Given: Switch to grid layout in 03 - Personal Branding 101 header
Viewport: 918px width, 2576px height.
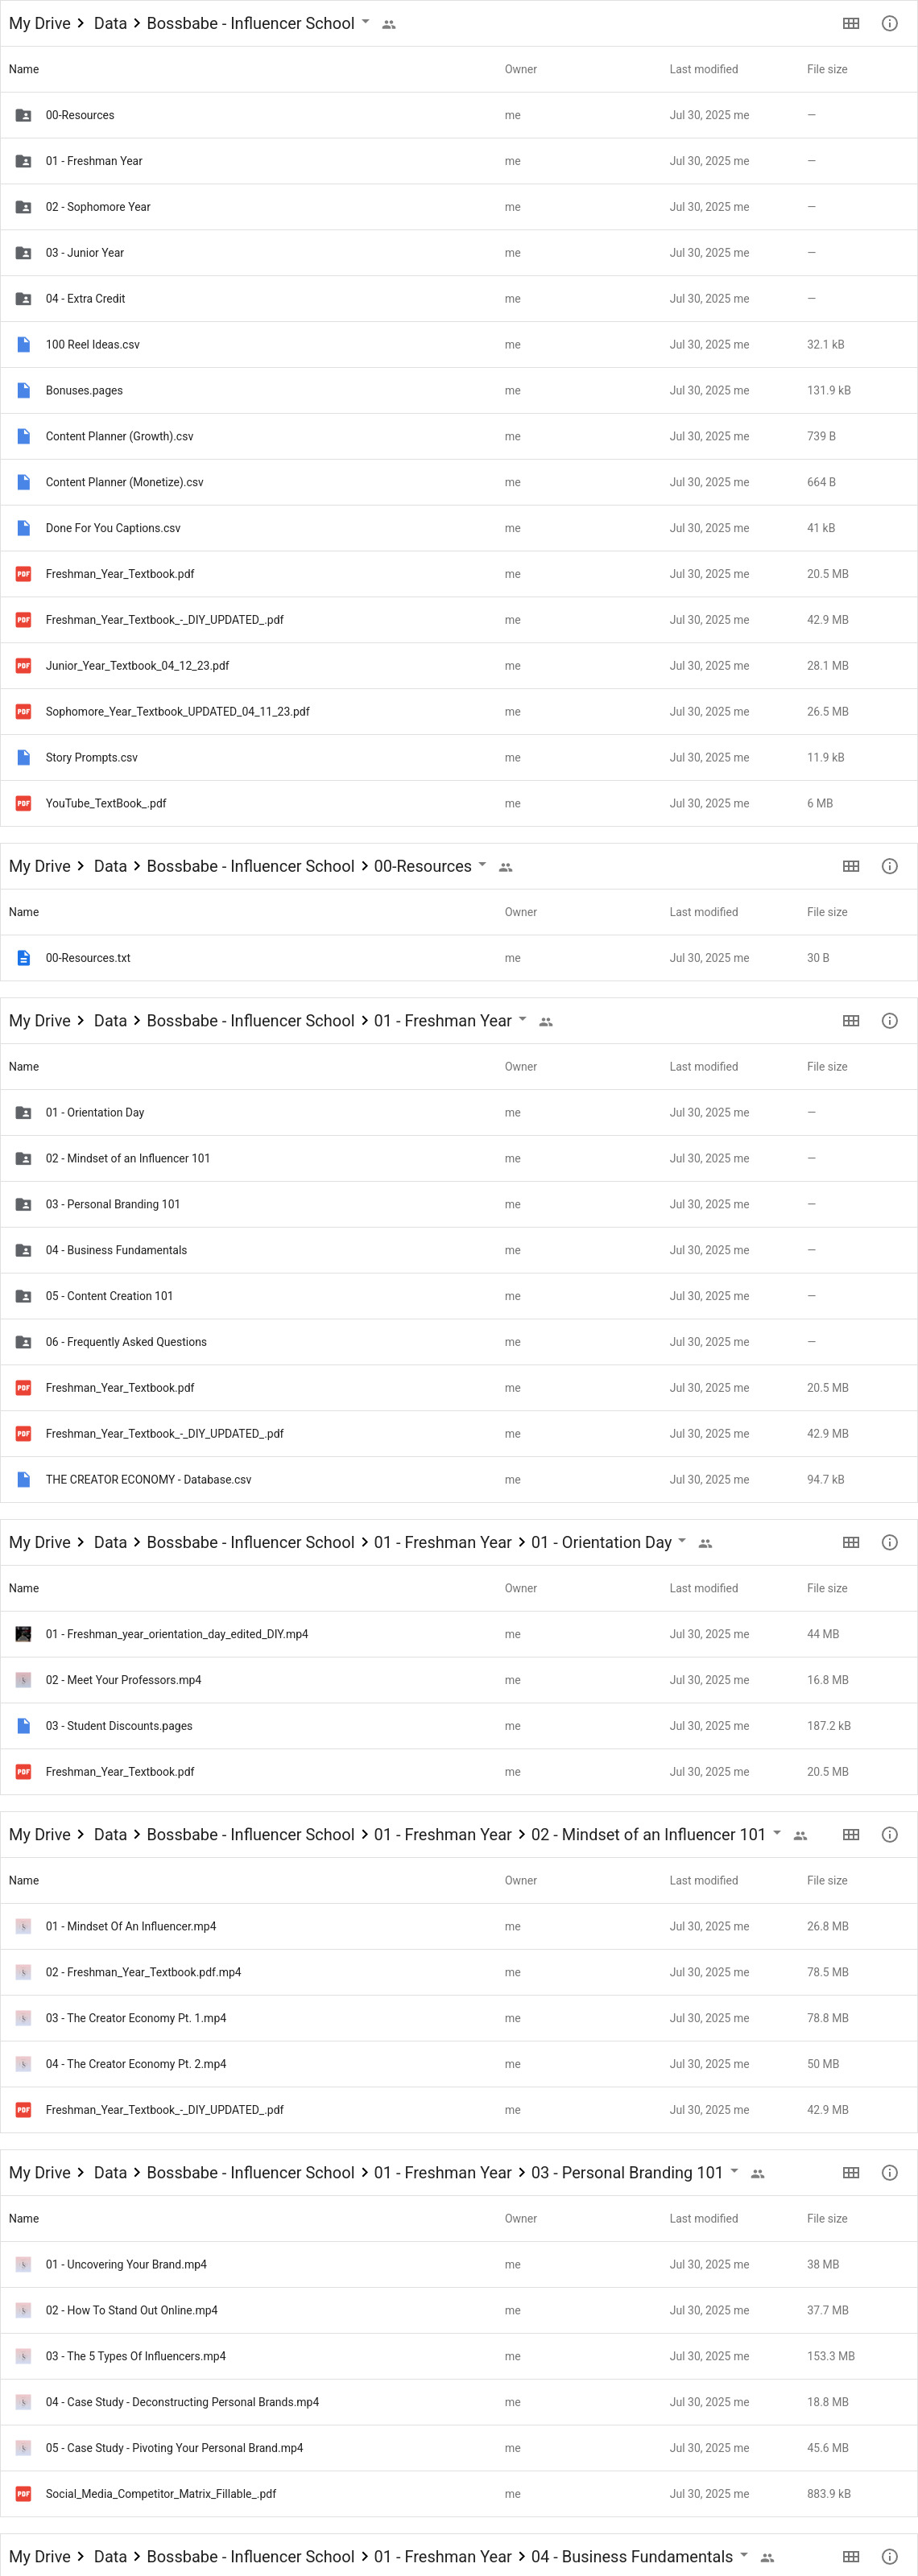Looking at the screenshot, I should click(850, 2173).
